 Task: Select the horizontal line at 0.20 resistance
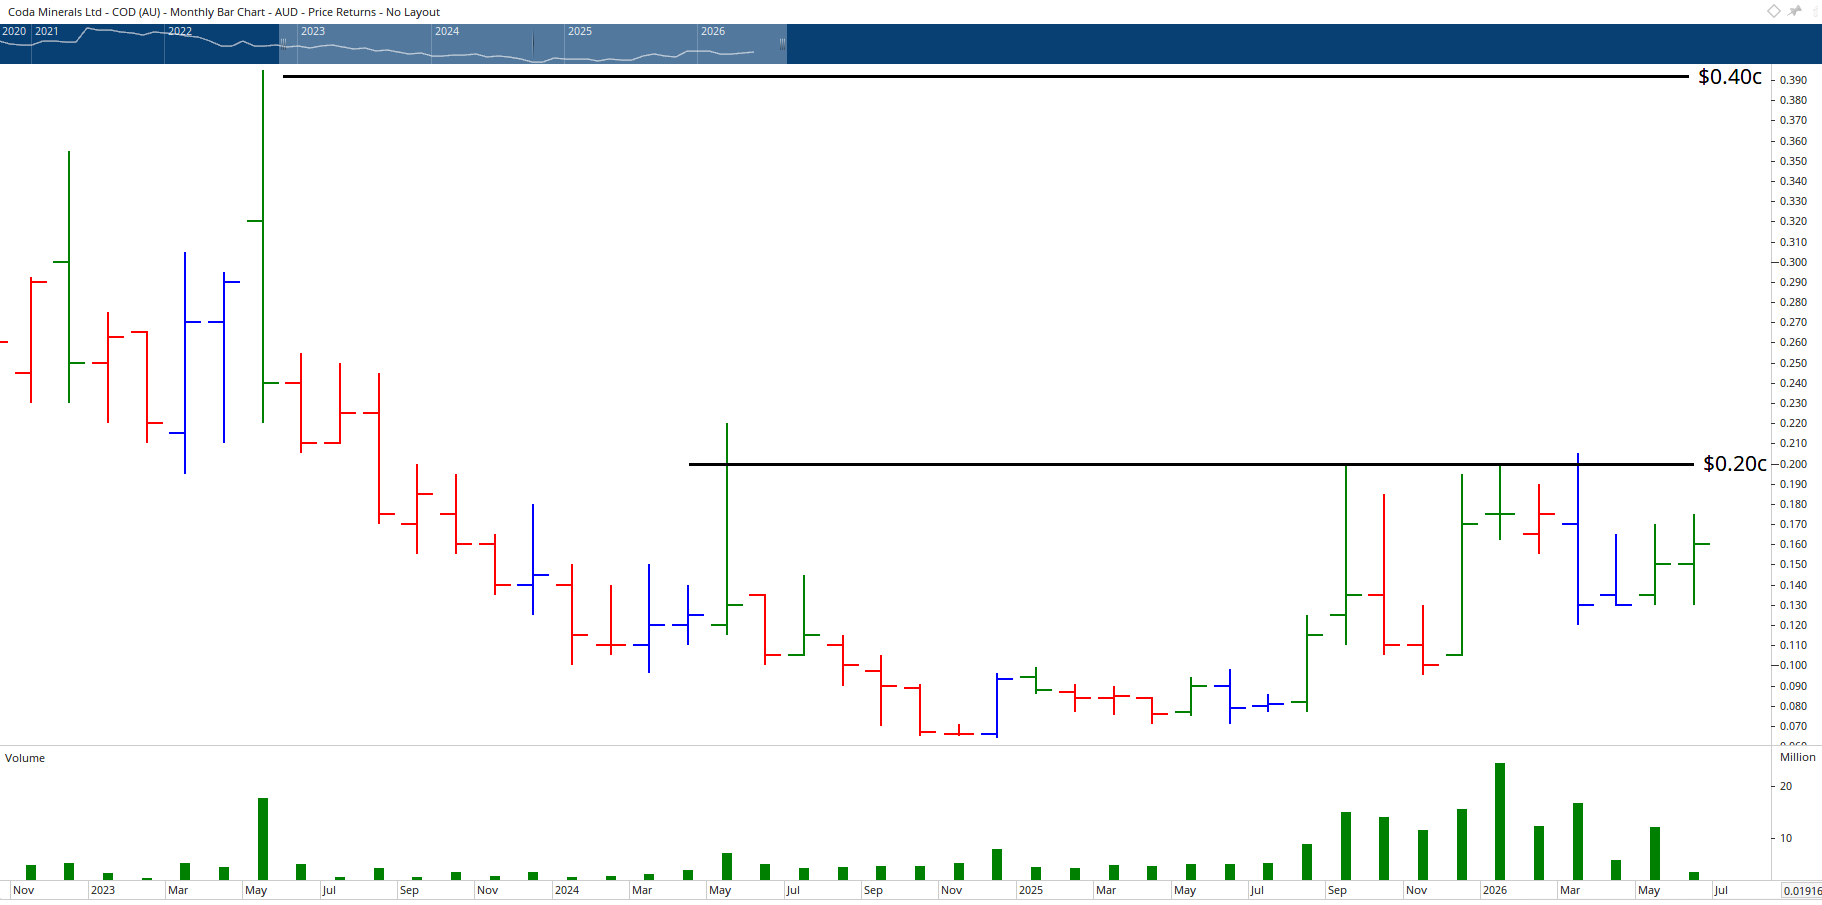coord(1191,464)
